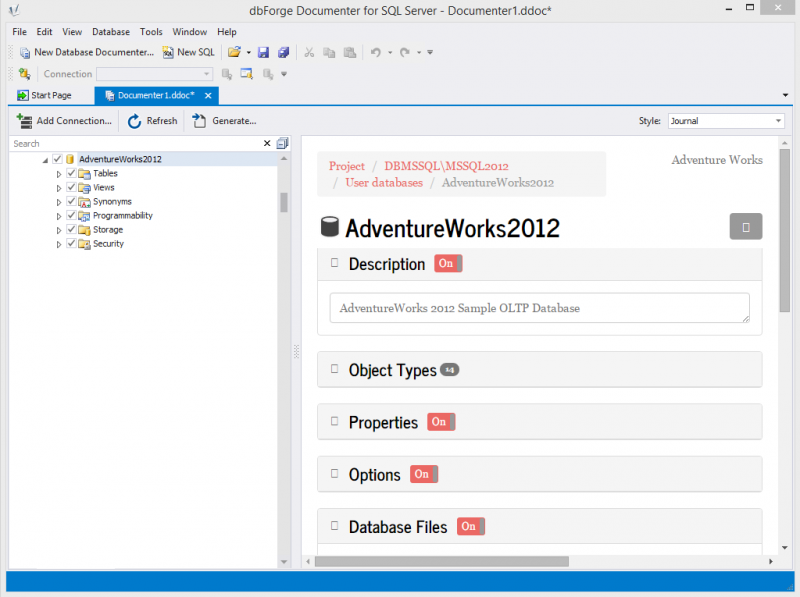
Task: Click the Copy icon in toolbar
Action: point(329,52)
